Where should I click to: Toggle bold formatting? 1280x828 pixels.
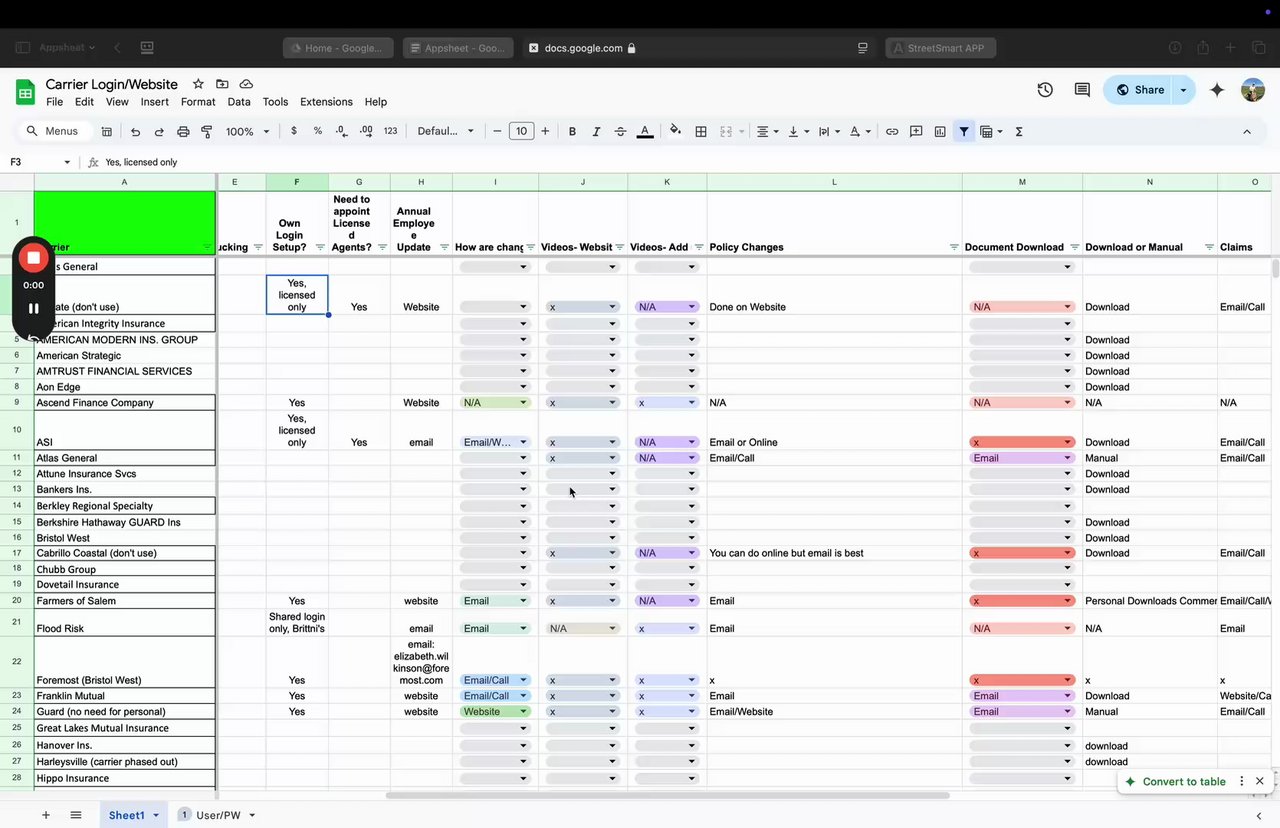[x=572, y=131]
